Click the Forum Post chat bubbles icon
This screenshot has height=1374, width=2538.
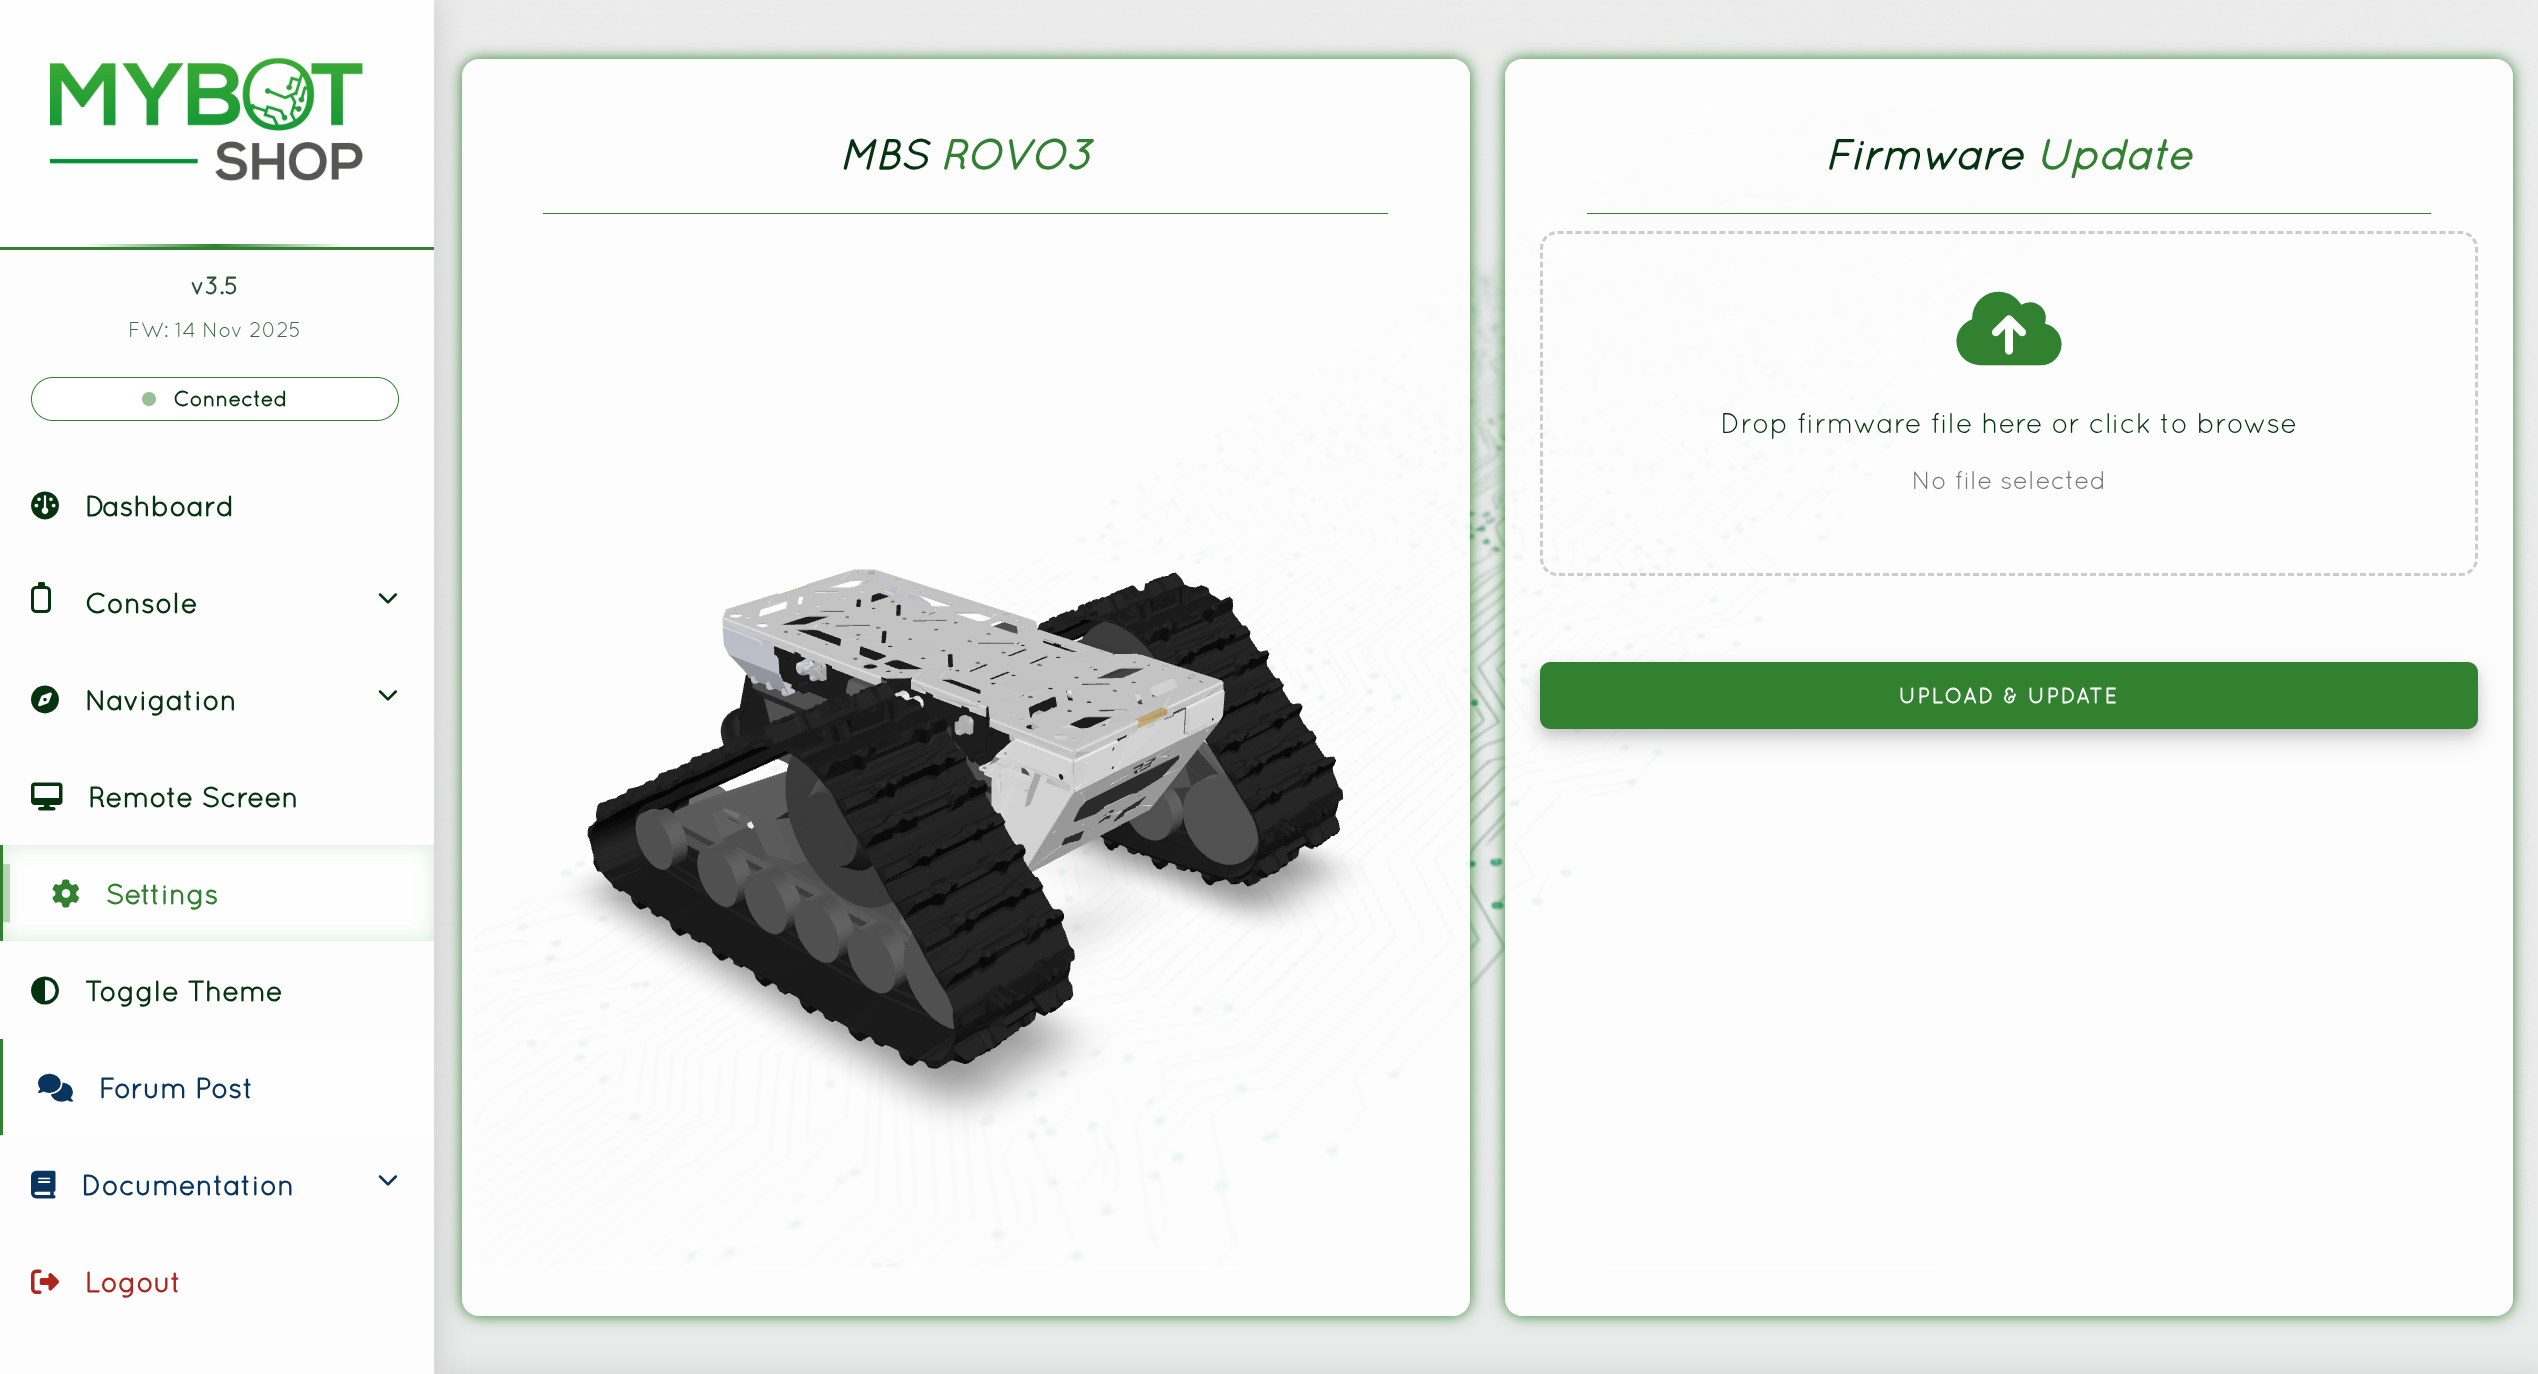(56, 1088)
